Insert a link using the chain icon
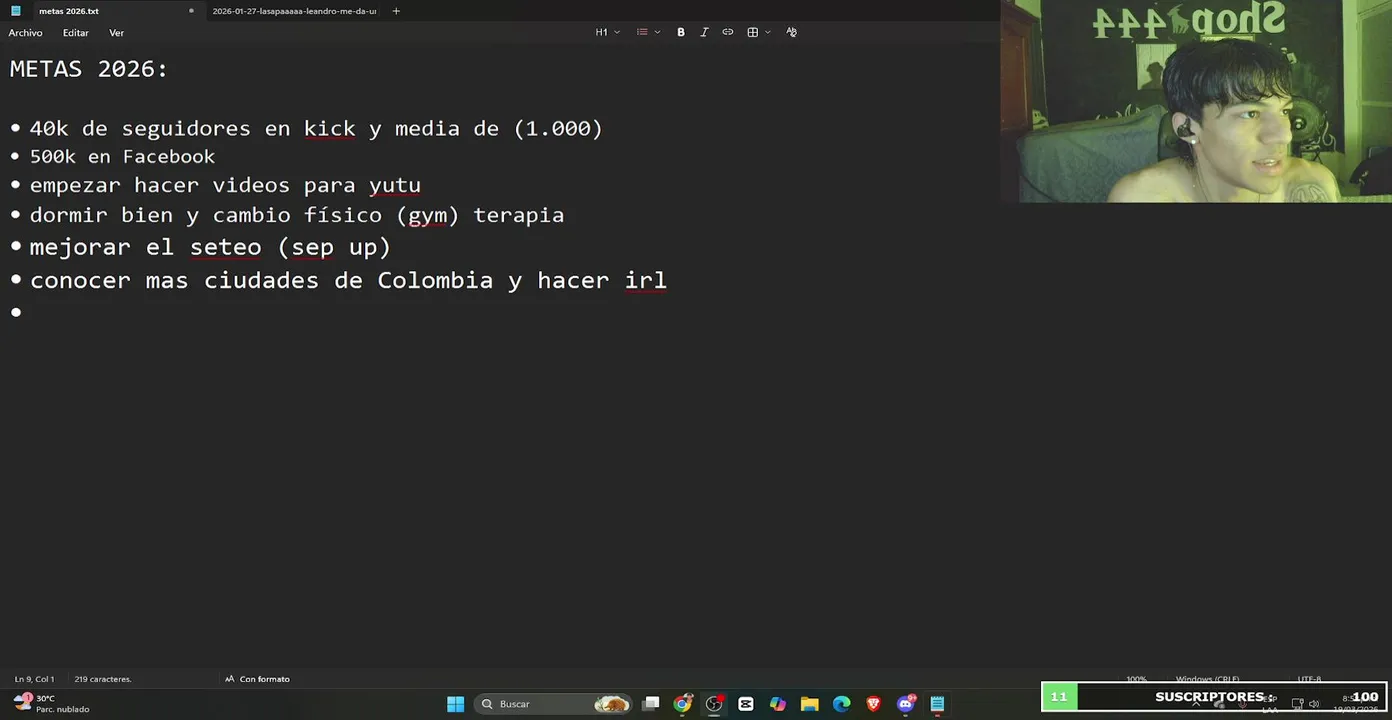 [x=728, y=32]
